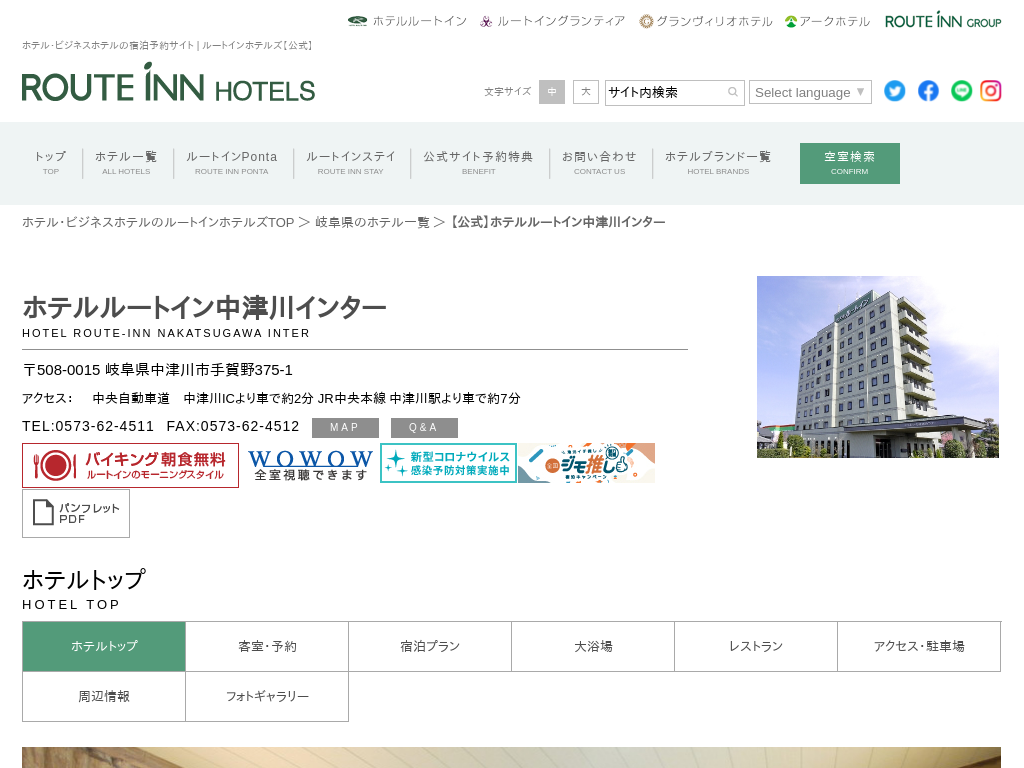Screen dimensions: 1024x768
Task: Open the ルートインステイ menu item
Action: click(351, 163)
